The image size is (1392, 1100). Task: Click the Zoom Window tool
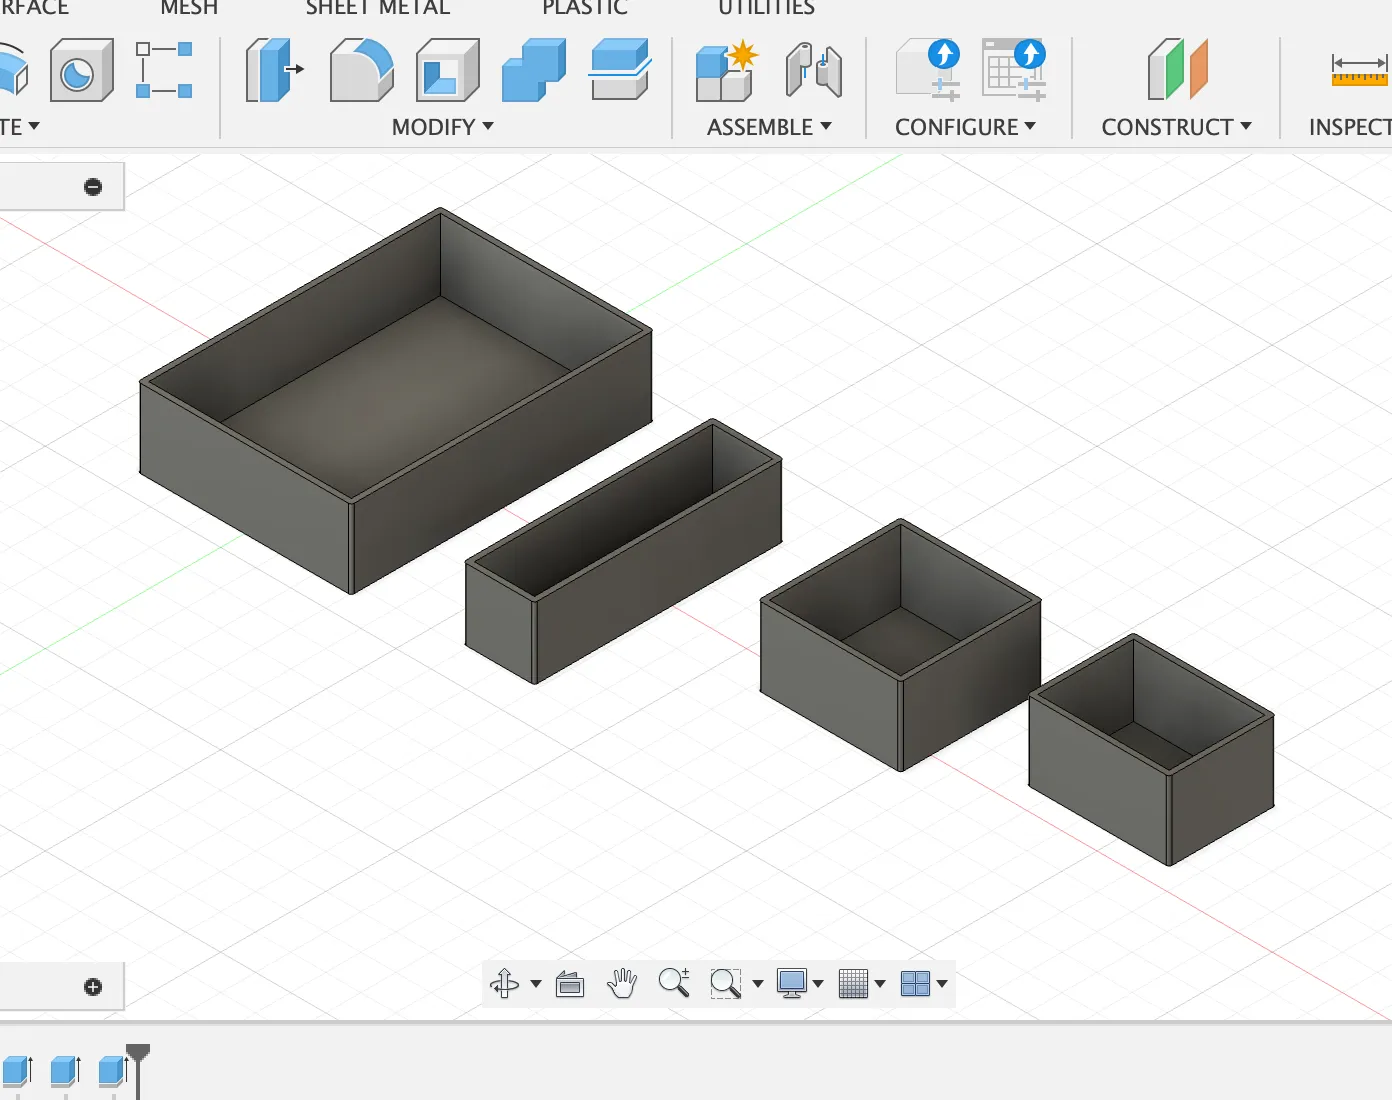tap(725, 984)
